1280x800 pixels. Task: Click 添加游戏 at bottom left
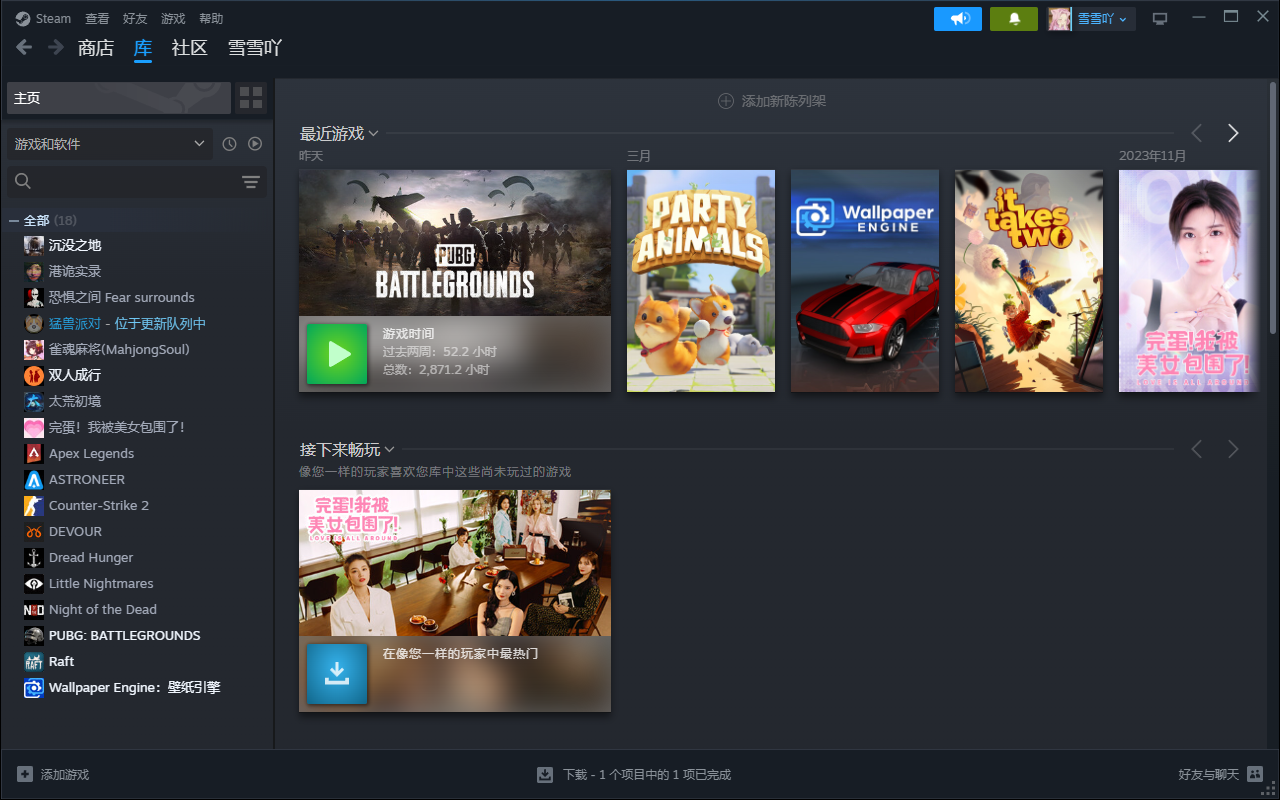[x=53, y=775]
